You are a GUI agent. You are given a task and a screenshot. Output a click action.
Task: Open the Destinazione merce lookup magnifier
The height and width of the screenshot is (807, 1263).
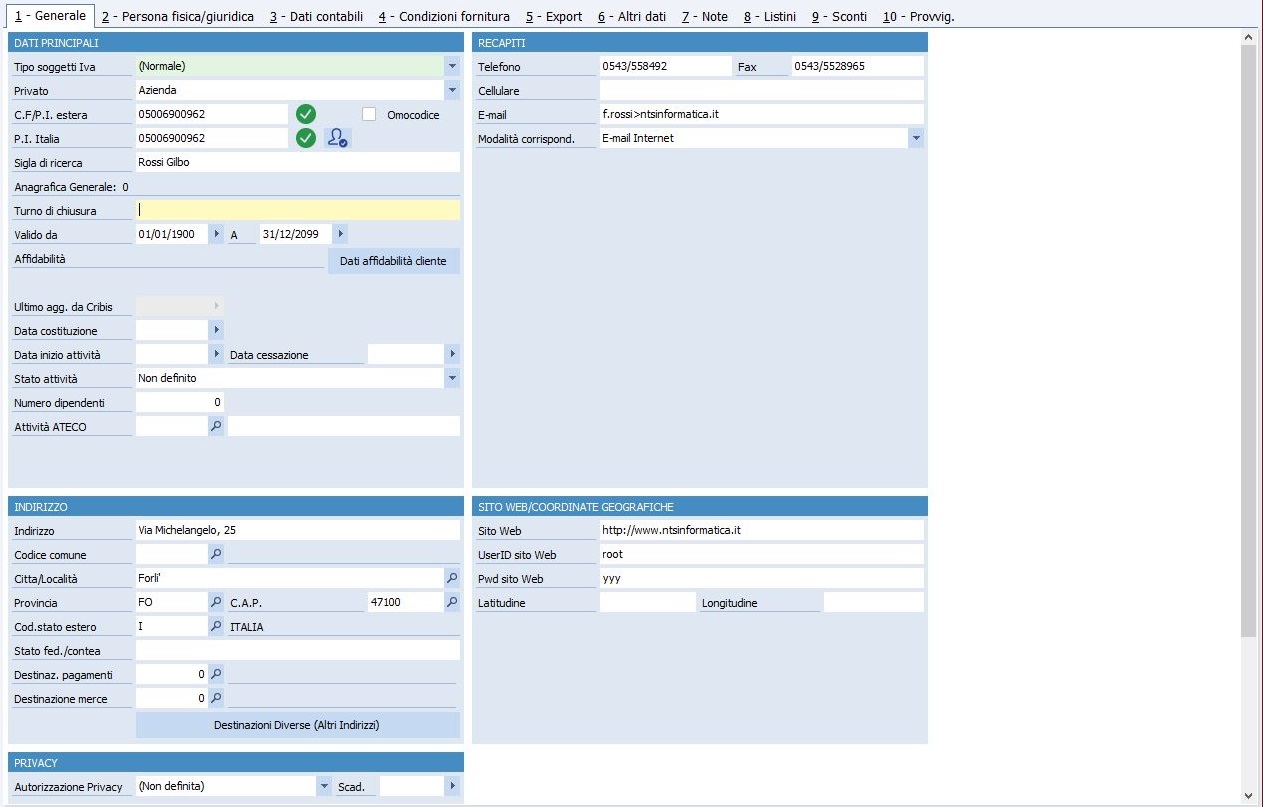(216, 699)
